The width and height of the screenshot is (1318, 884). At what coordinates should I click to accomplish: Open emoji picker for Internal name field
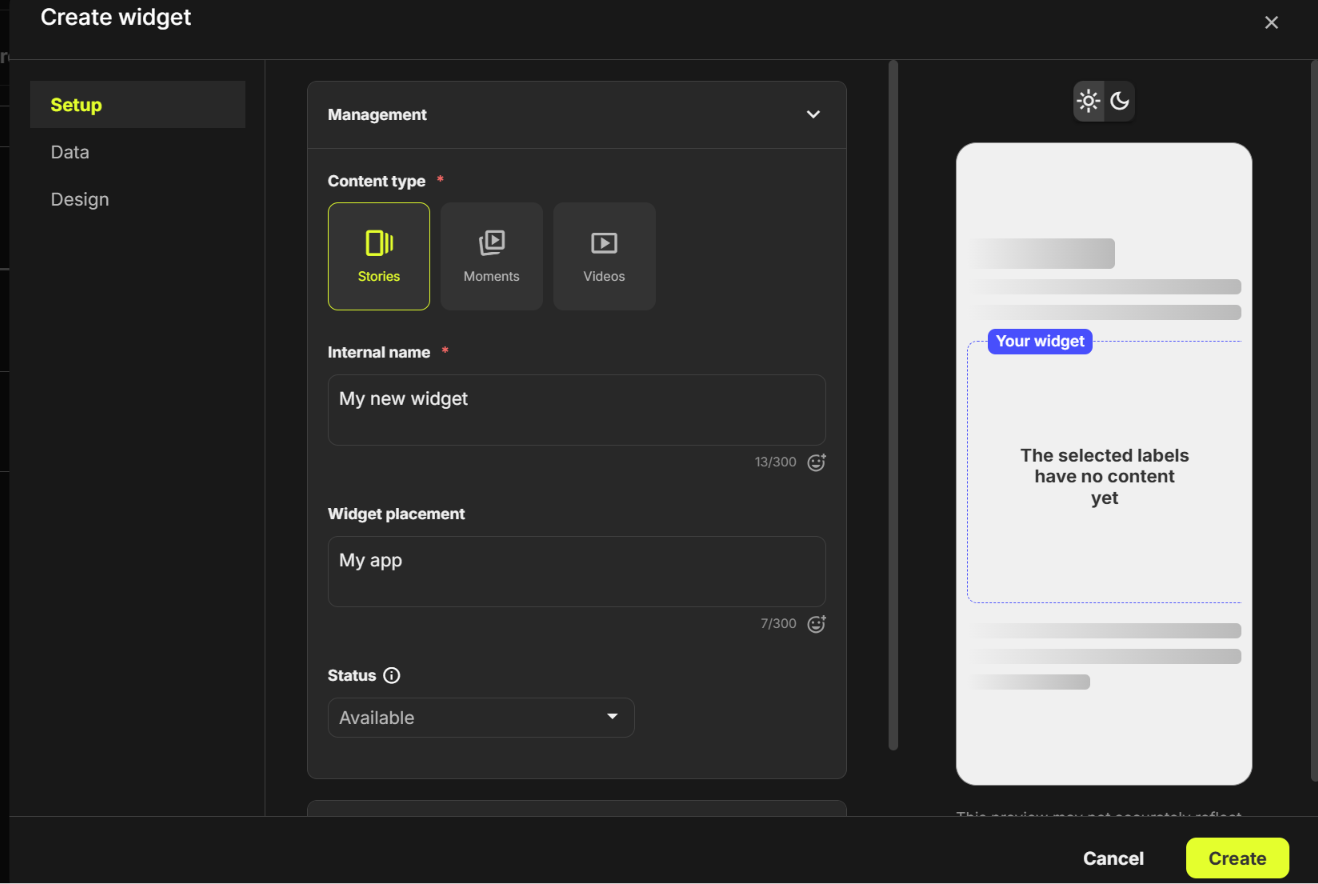click(x=816, y=462)
